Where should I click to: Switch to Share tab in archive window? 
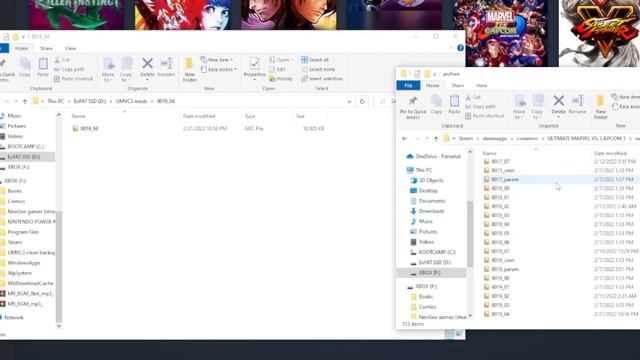tap(458, 85)
